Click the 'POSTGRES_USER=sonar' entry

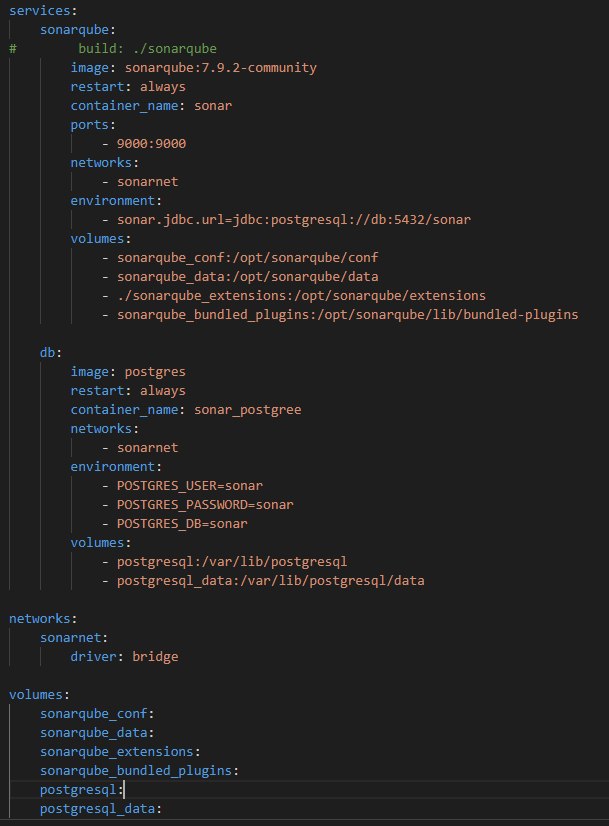190,485
